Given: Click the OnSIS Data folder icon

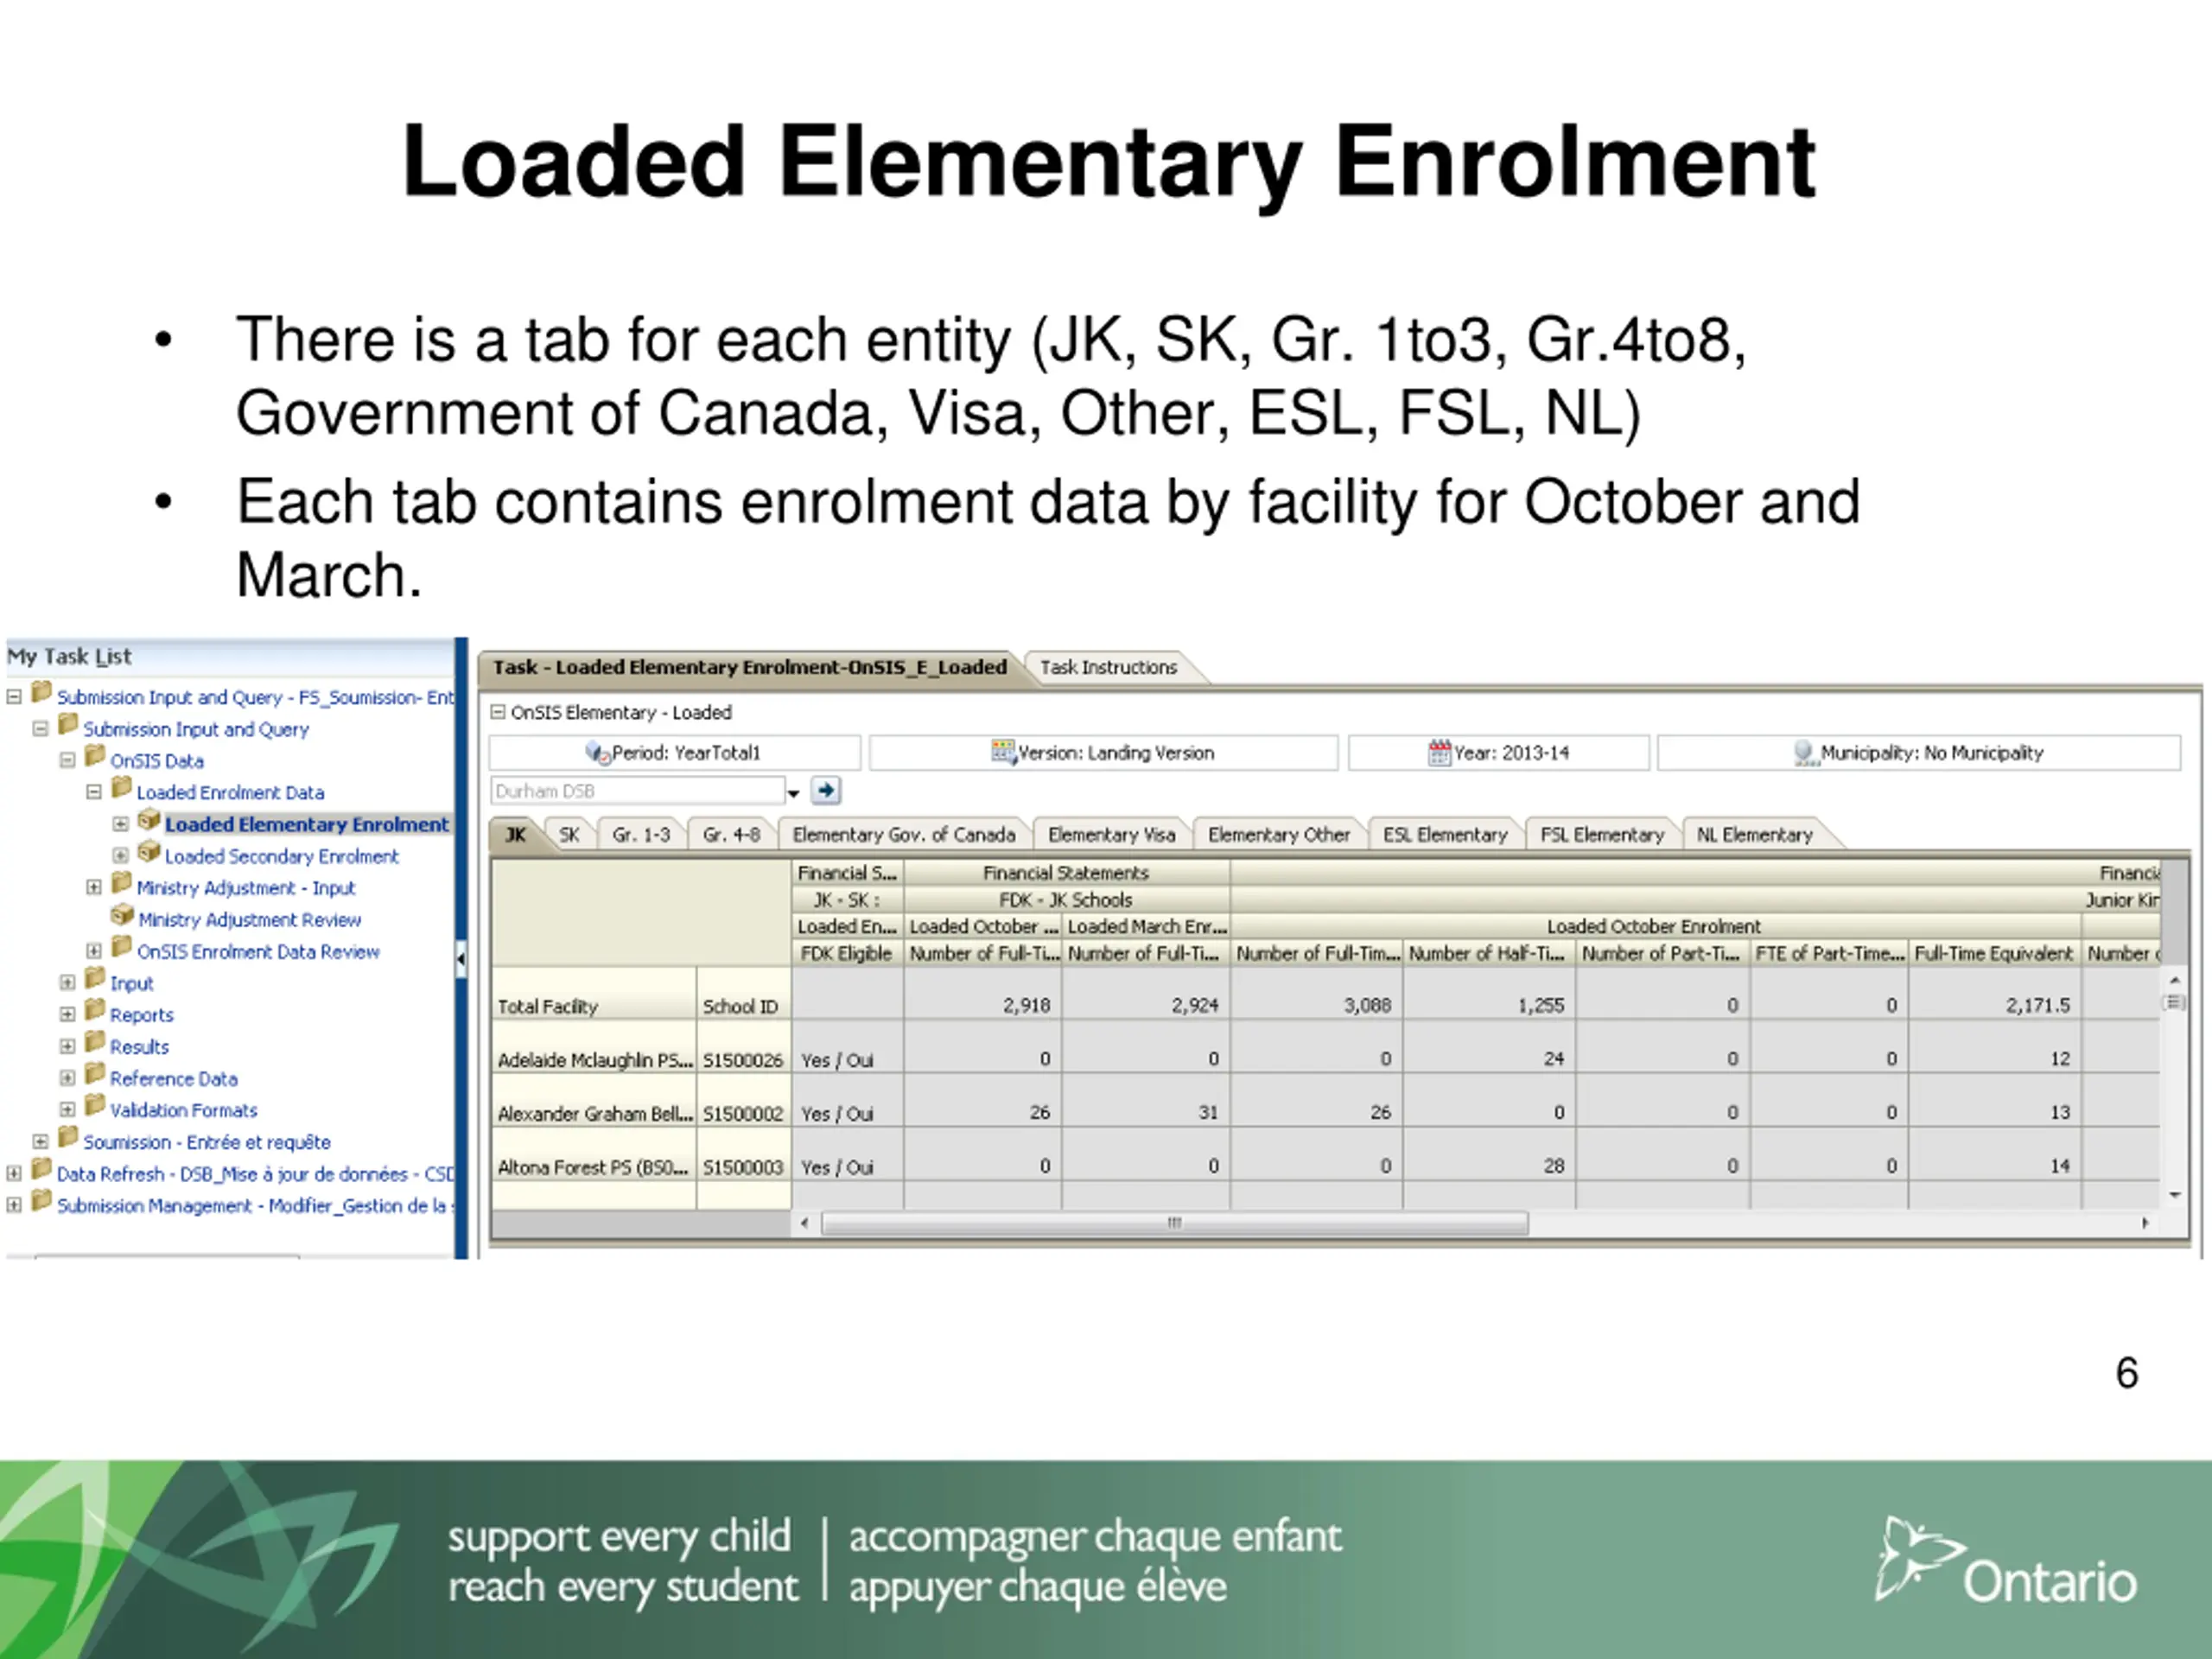Looking at the screenshot, I should tap(96, 758).
